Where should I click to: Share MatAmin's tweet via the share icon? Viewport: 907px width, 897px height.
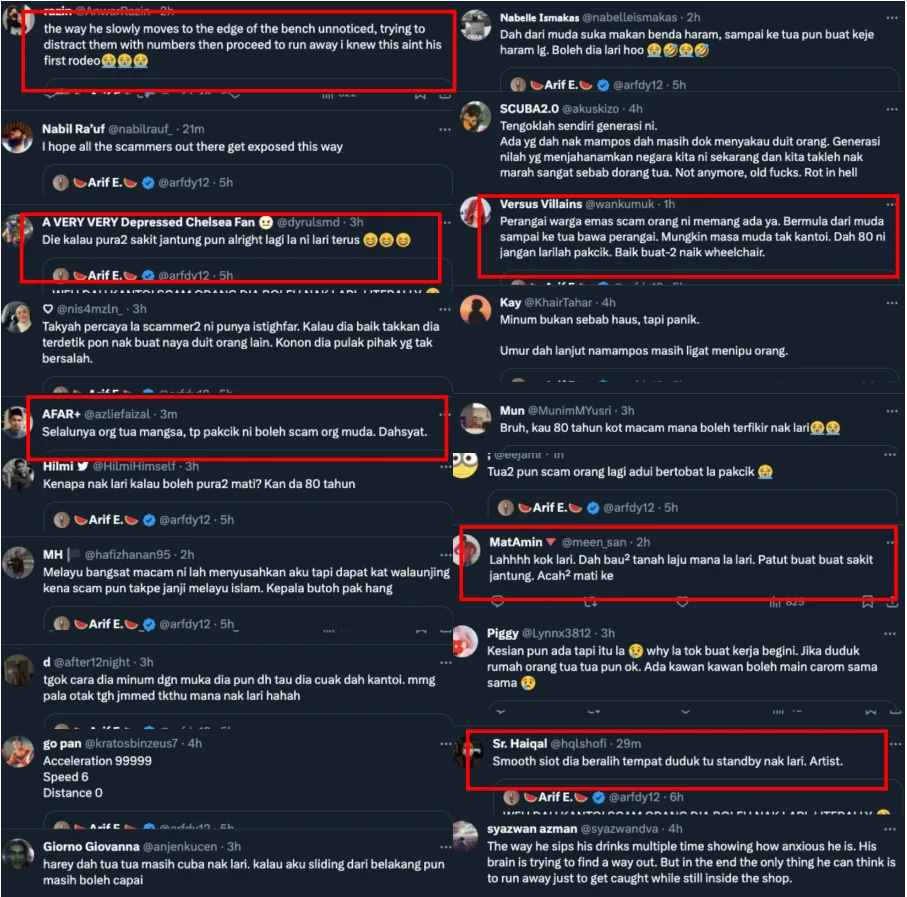(x=893, y=602)
